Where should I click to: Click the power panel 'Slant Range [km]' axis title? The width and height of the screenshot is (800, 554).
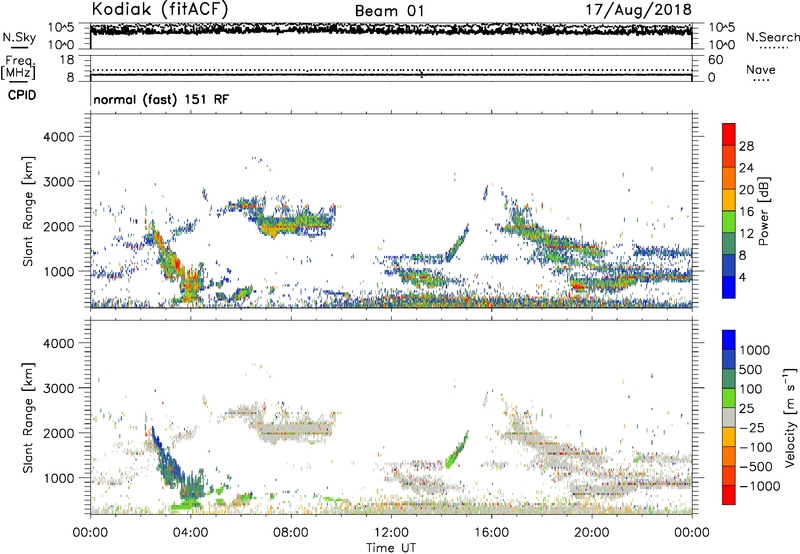[x=28, y=211]
